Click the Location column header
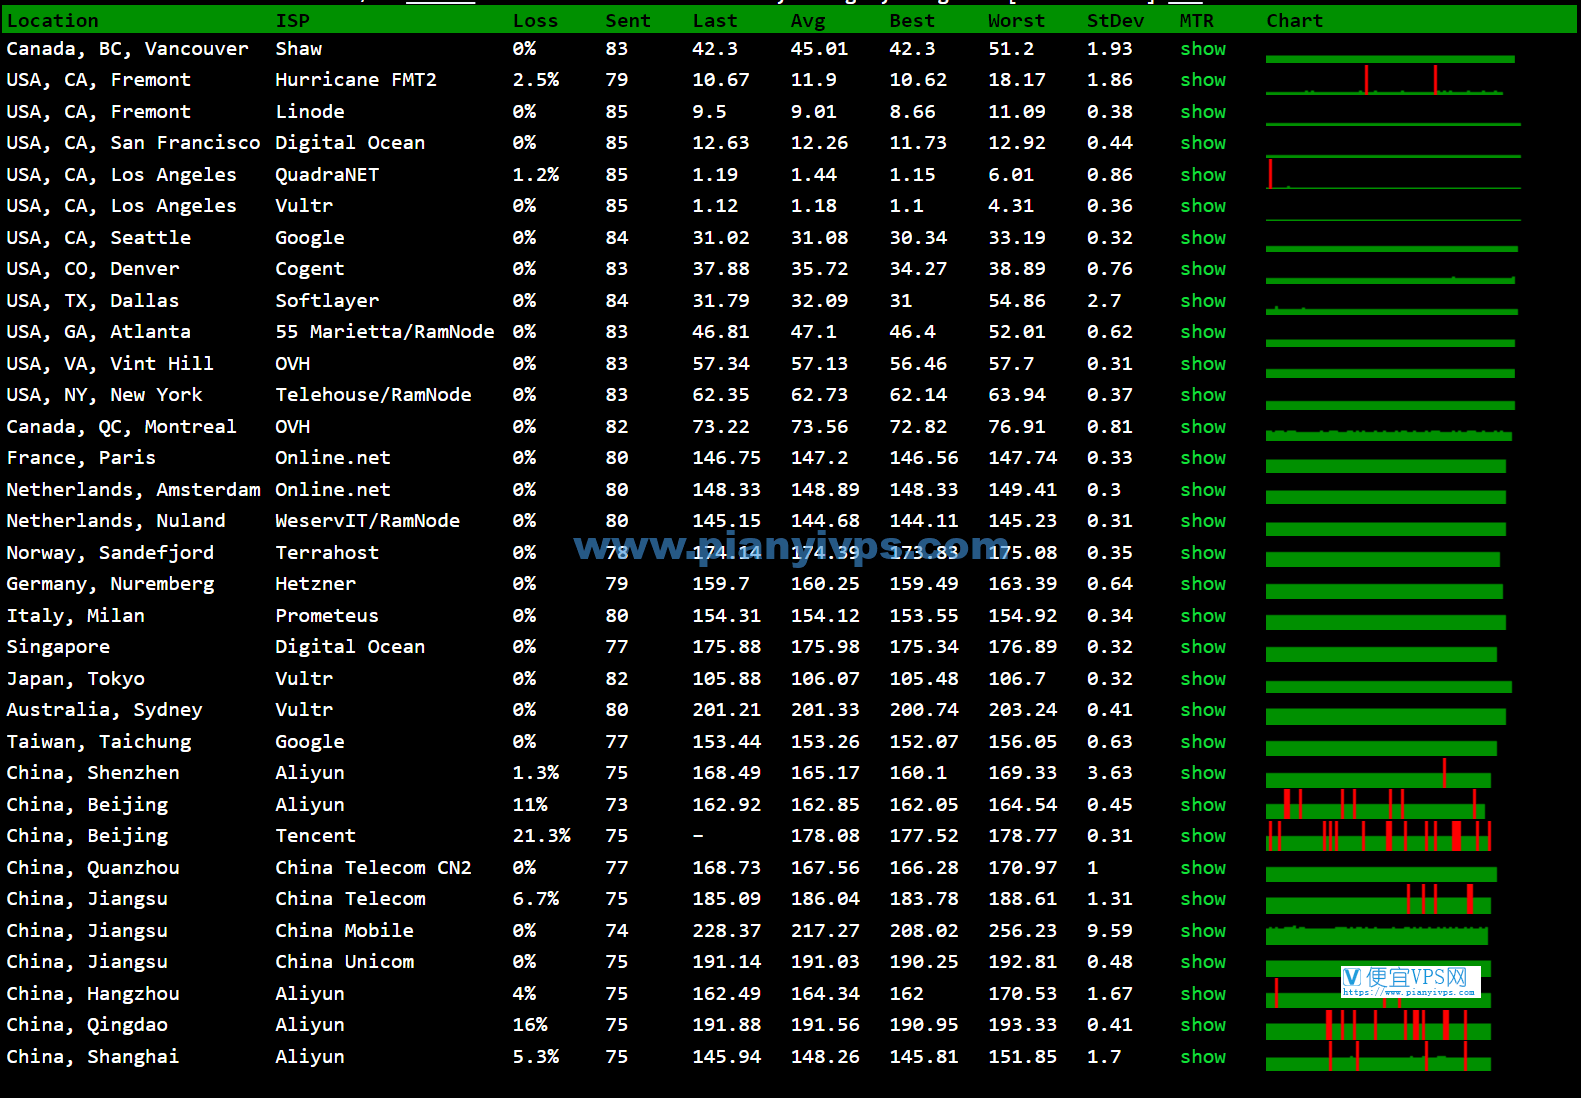This screenshot has height=1098, width=1581. [x=53, y=21]
